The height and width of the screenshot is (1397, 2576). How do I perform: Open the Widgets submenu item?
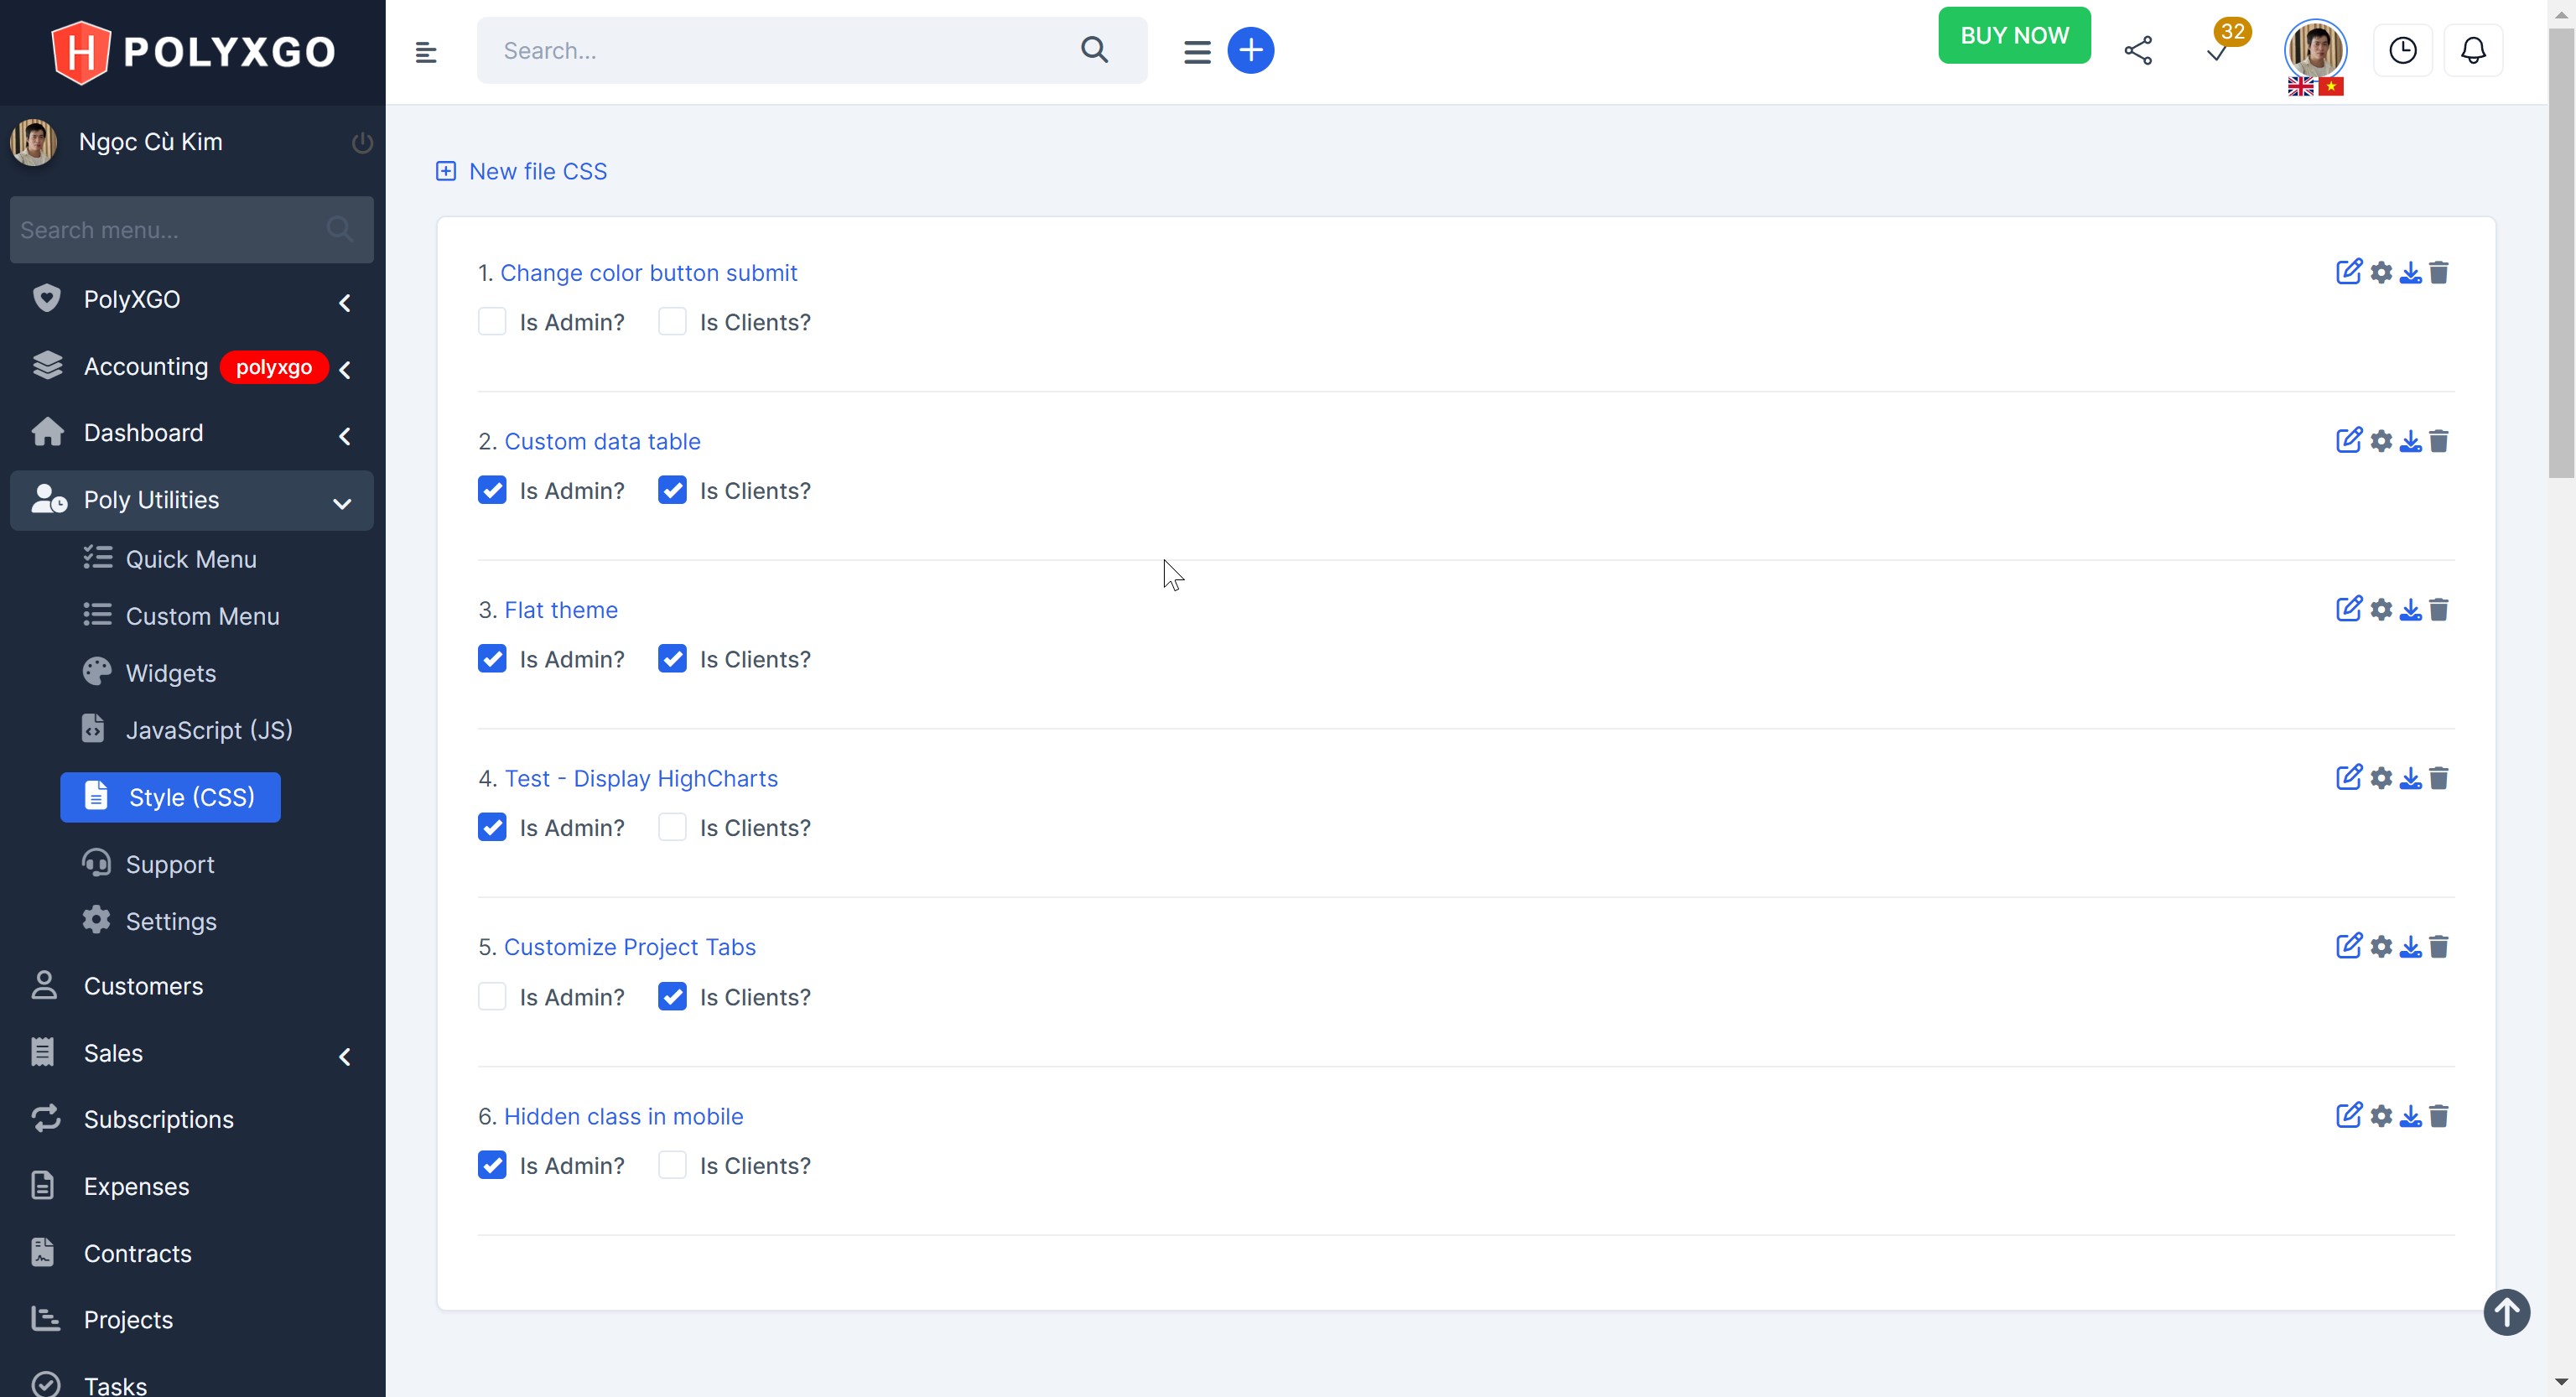pyautogui.click(x=170, y=673)
